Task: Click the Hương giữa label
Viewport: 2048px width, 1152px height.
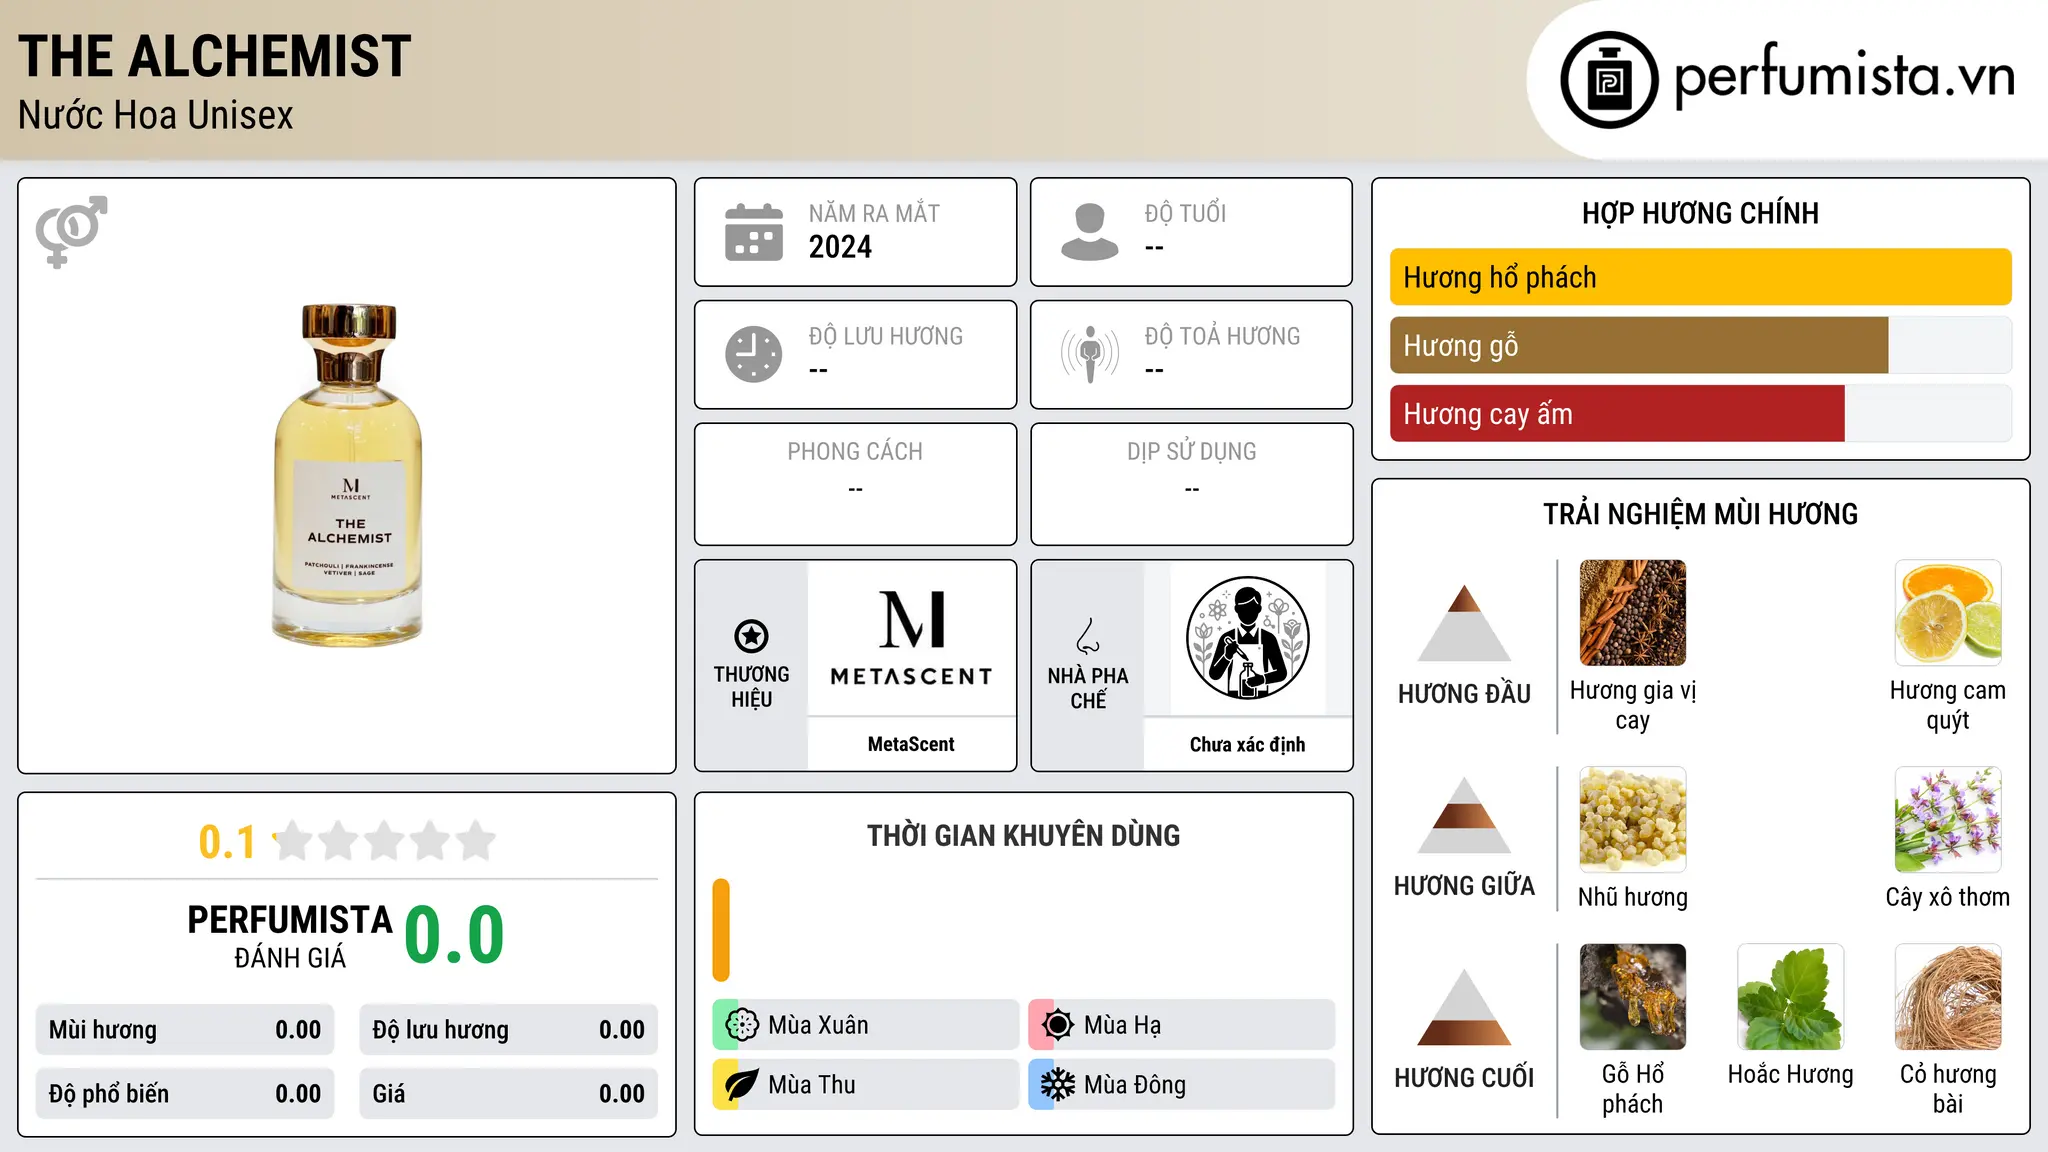Action: click(1464, 886)
